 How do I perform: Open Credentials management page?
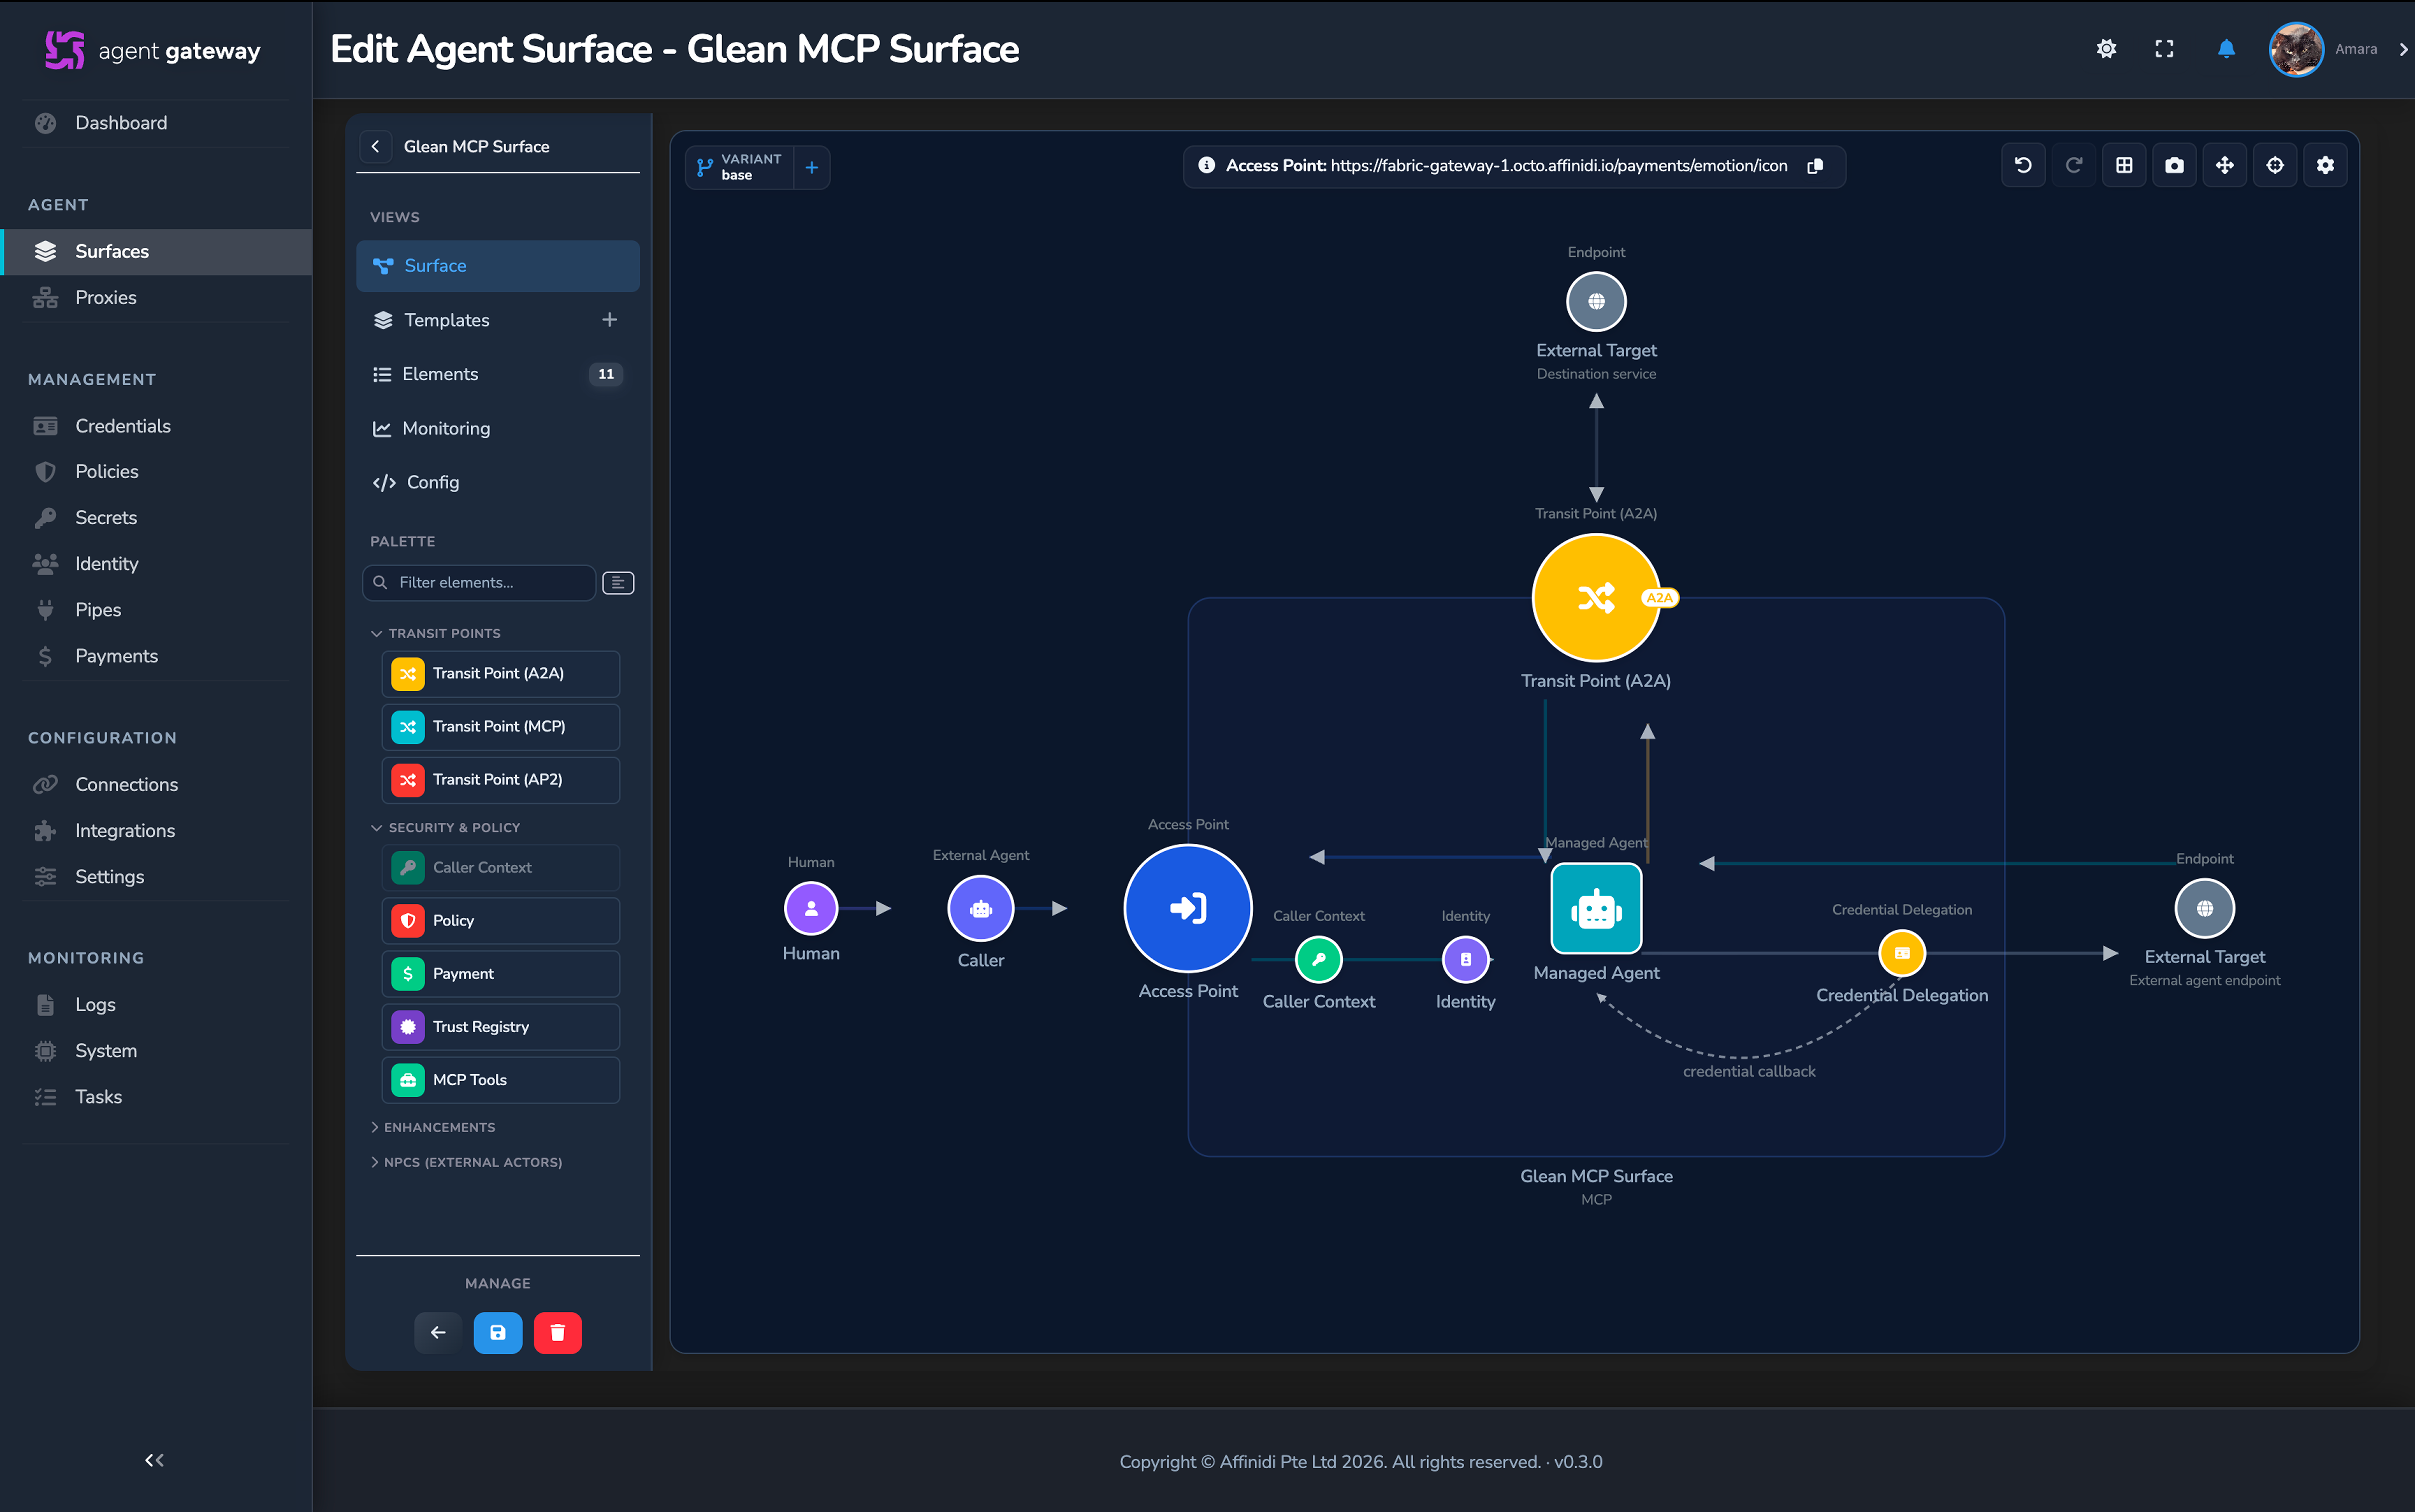click(x=156, y=426)
